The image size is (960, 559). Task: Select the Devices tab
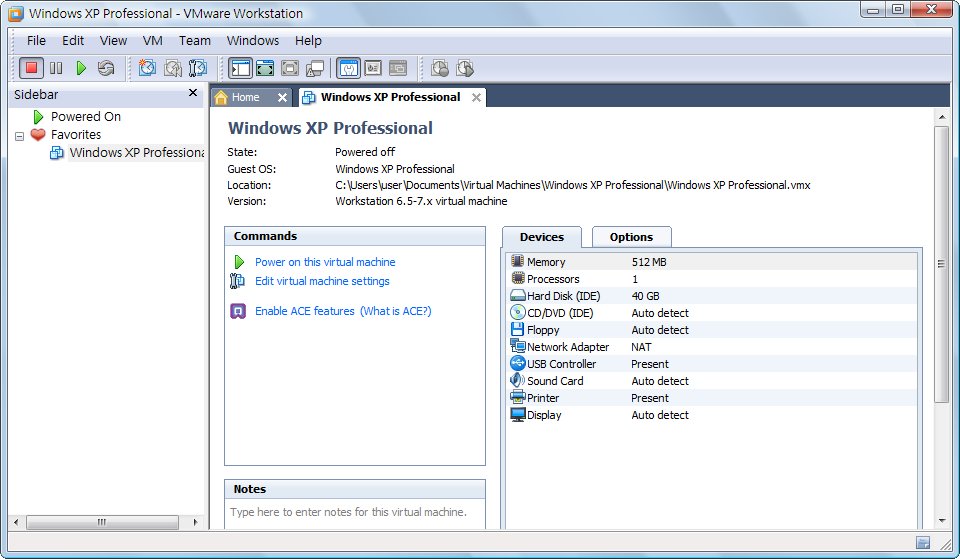[x=542, y=237]
